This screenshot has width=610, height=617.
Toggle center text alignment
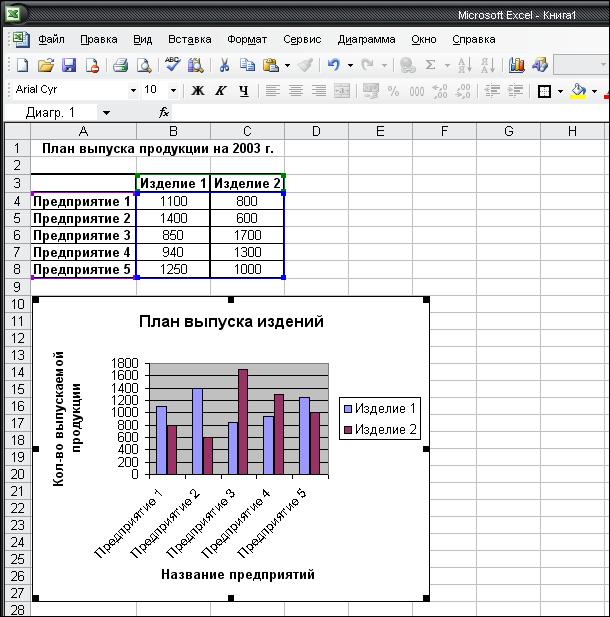click(296, 91)
